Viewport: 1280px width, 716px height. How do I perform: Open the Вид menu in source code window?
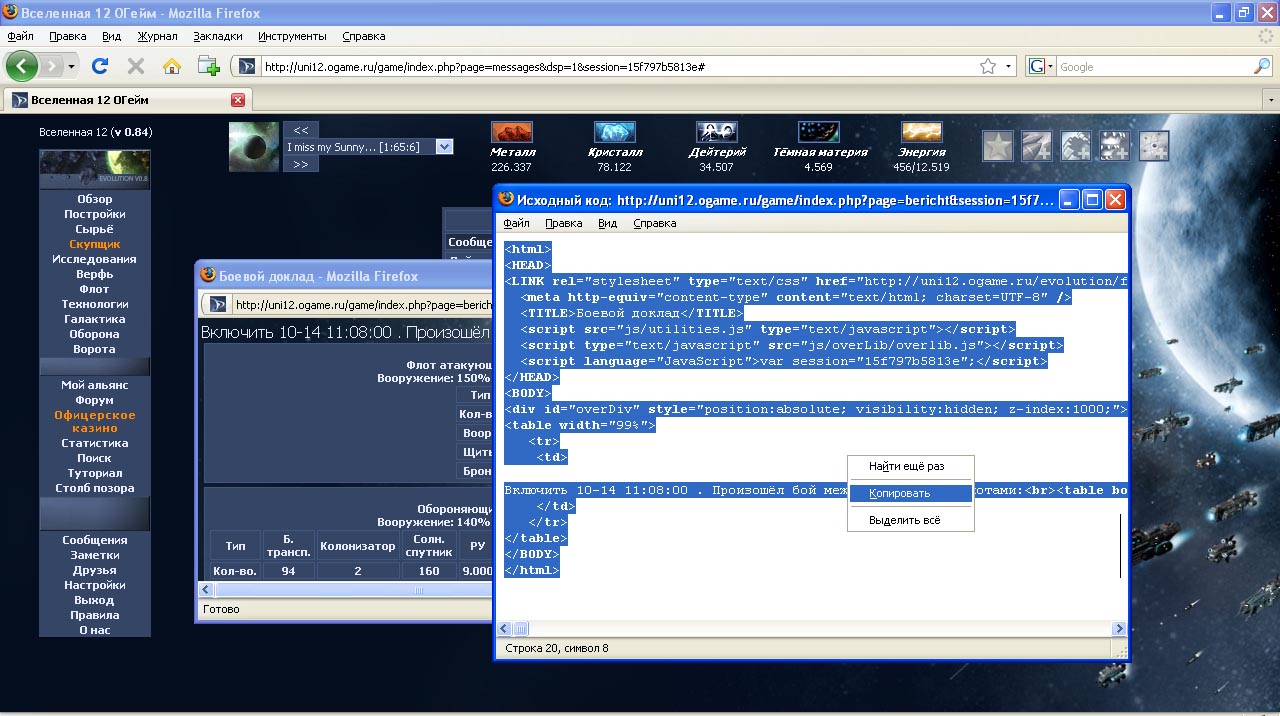(x=607, y=223)
